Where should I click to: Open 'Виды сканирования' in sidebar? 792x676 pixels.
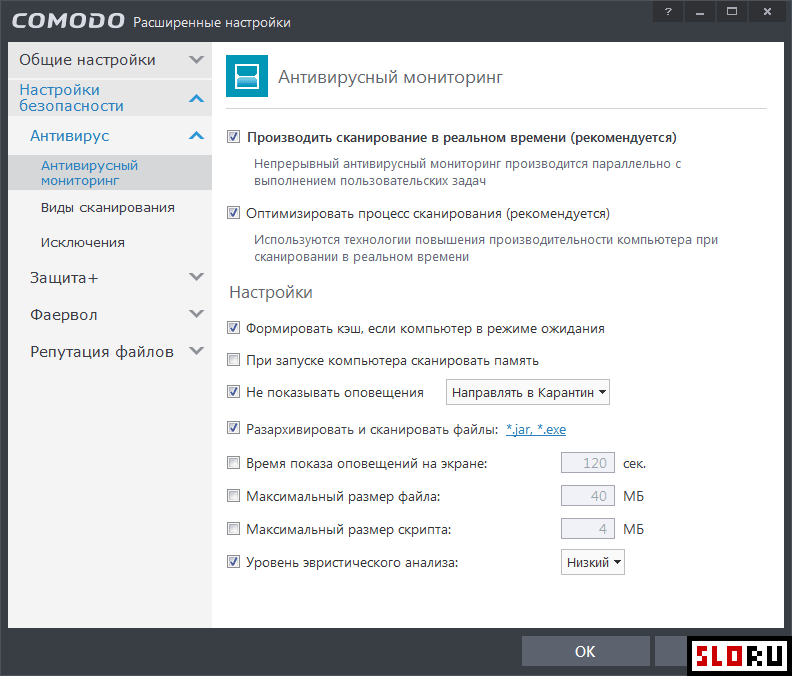click(108, 208)
